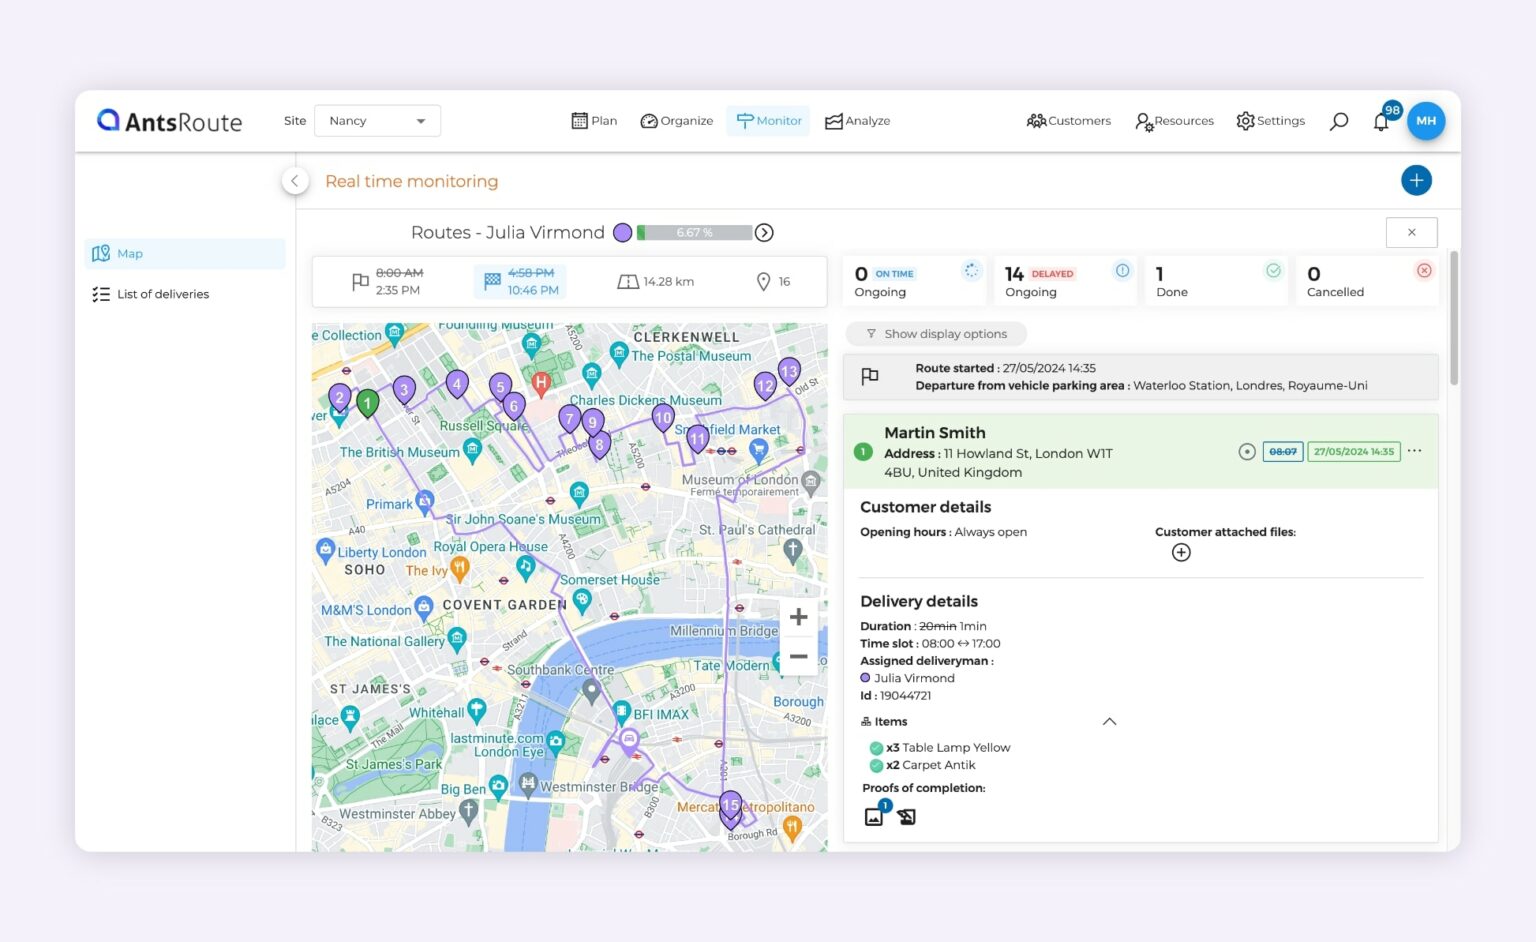
Task: Open the Nancy site selector dropdown
Action: 377,120
